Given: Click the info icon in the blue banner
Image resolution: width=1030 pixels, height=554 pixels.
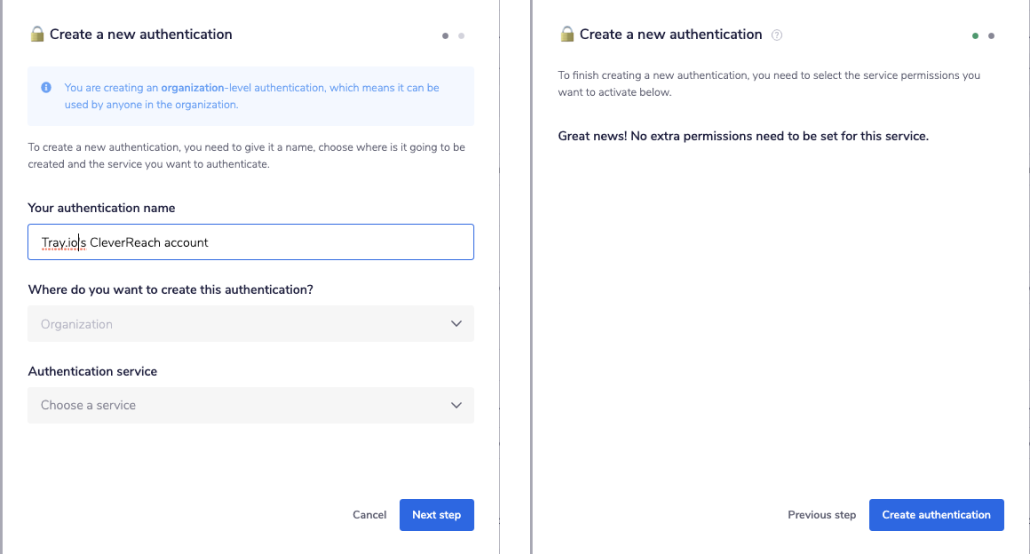Looking at the screenshot, I should (x=46, y=88).
